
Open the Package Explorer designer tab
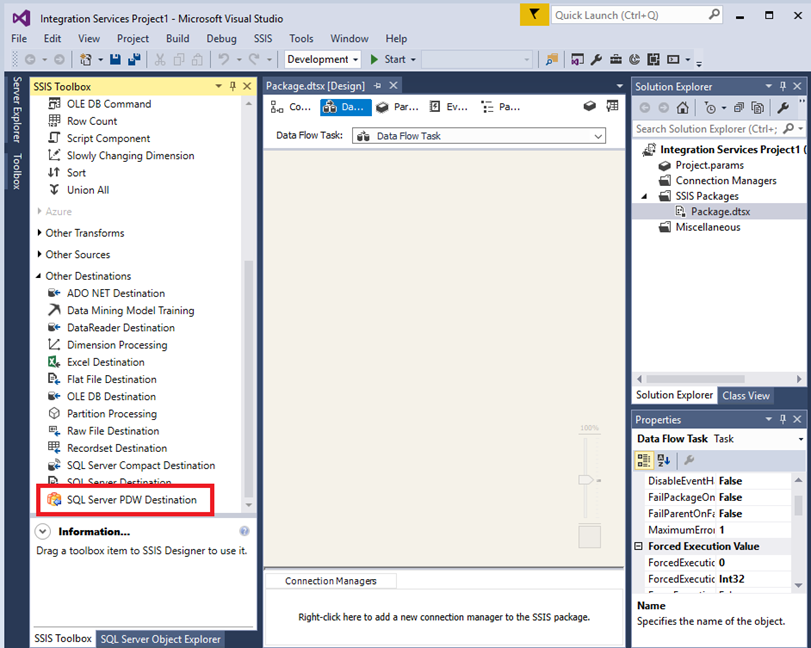[x=500, y=107]
